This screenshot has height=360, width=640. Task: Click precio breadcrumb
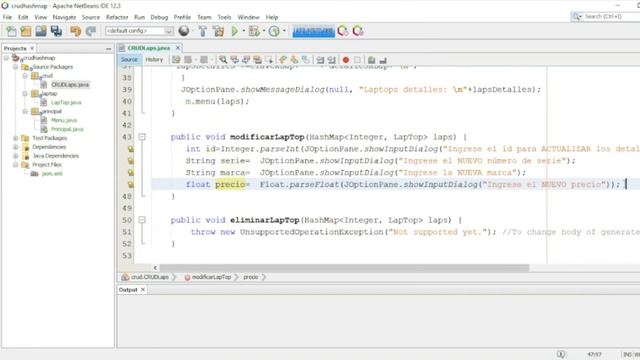(251, 277)
